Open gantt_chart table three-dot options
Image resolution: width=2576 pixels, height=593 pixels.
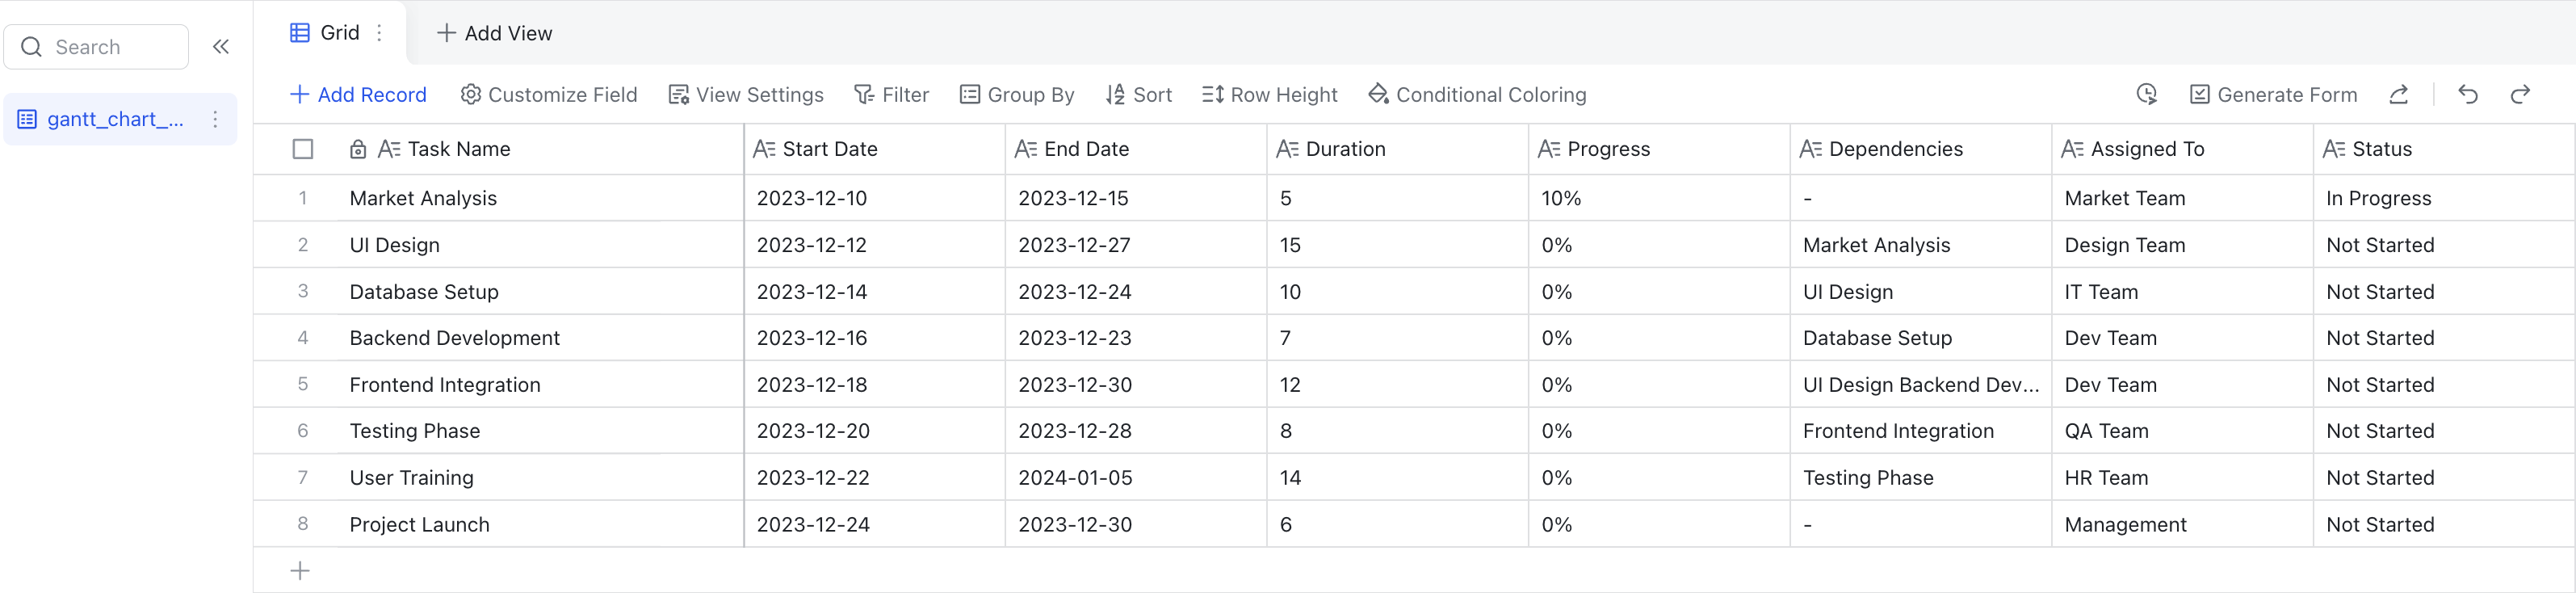215,119
